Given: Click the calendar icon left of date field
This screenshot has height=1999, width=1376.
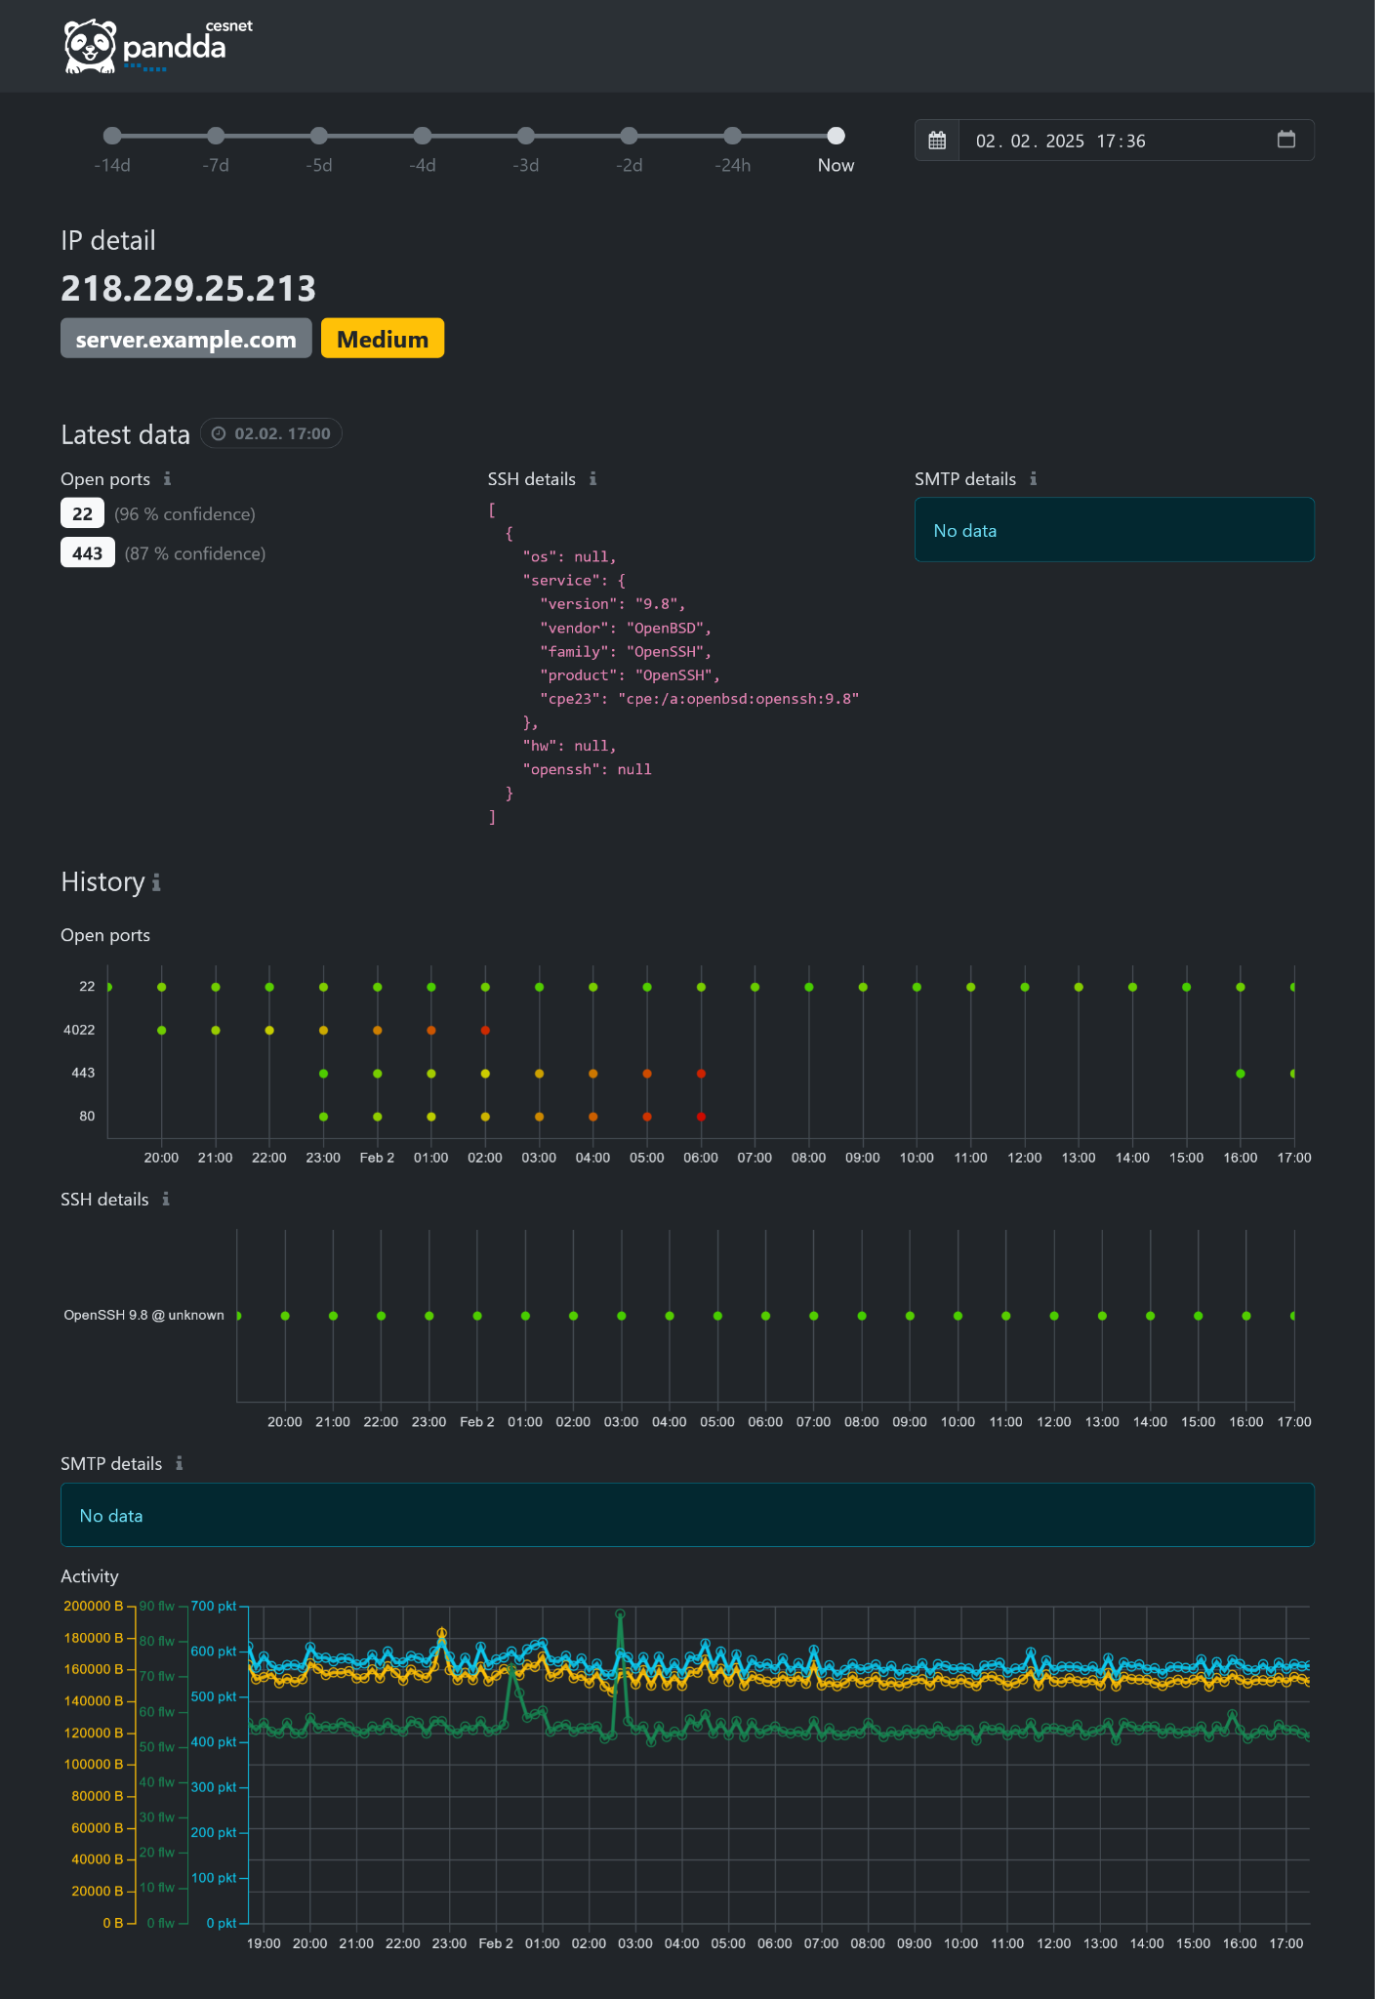Looking at the screenshot, I should (x=937, y=141).
